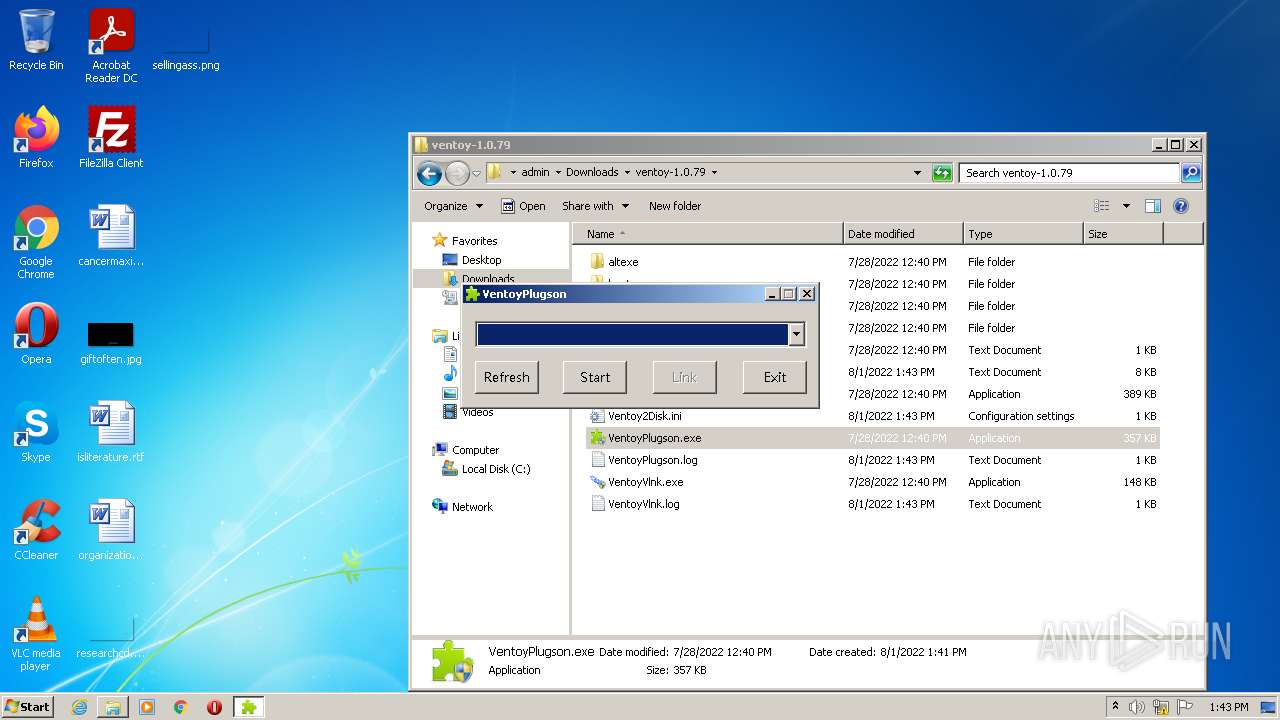The image size is (1280, 720).
Task: Show hidden tray icons arrow
Action: click(x=1115, y=707)
